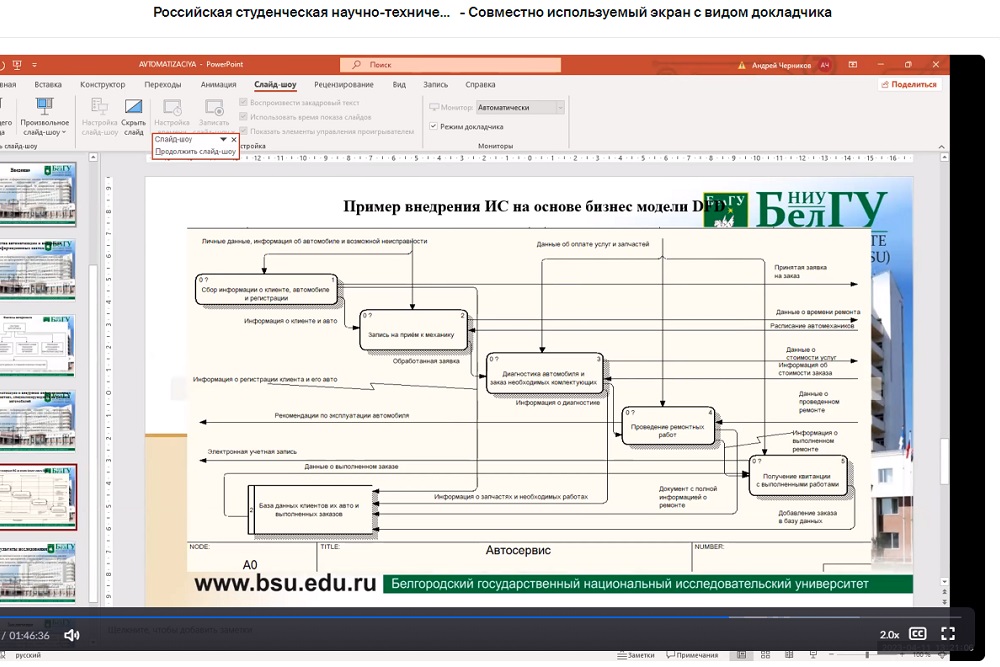Toggle Play narrations (Воспроизвести закадровый текст) checkbox

pos(243,103)
